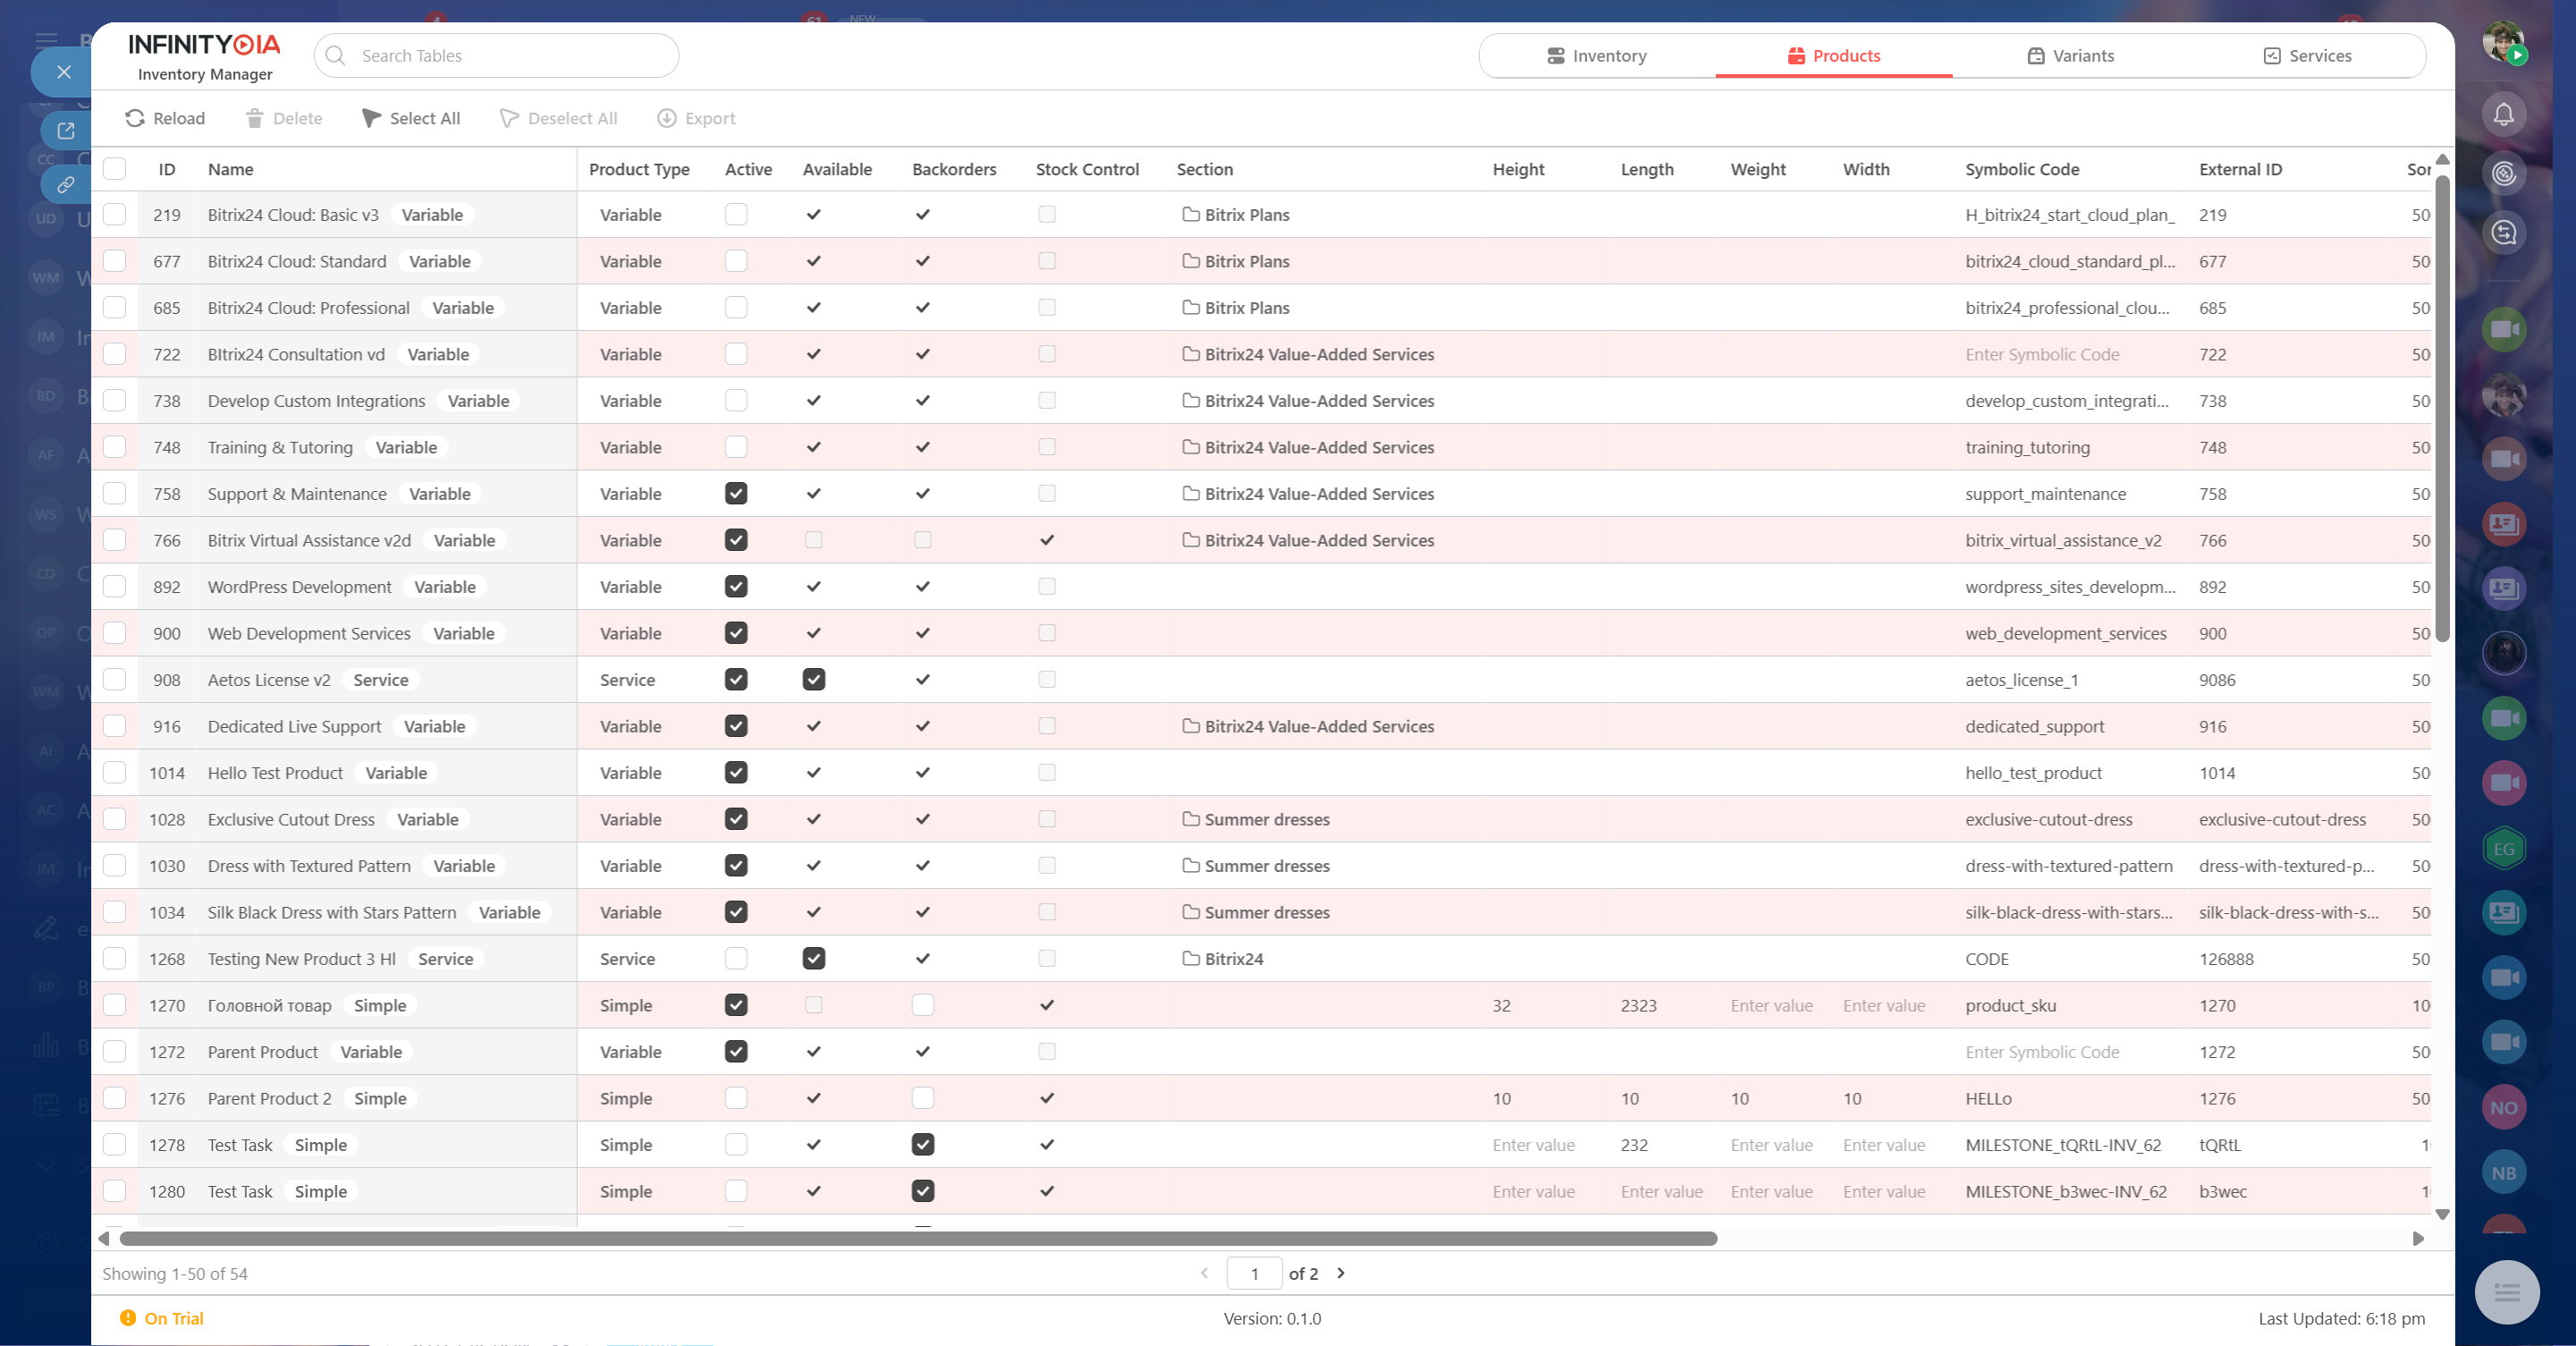Click the chain link icon on left
Screen dimensions: 2576x1346
point(66,185)
